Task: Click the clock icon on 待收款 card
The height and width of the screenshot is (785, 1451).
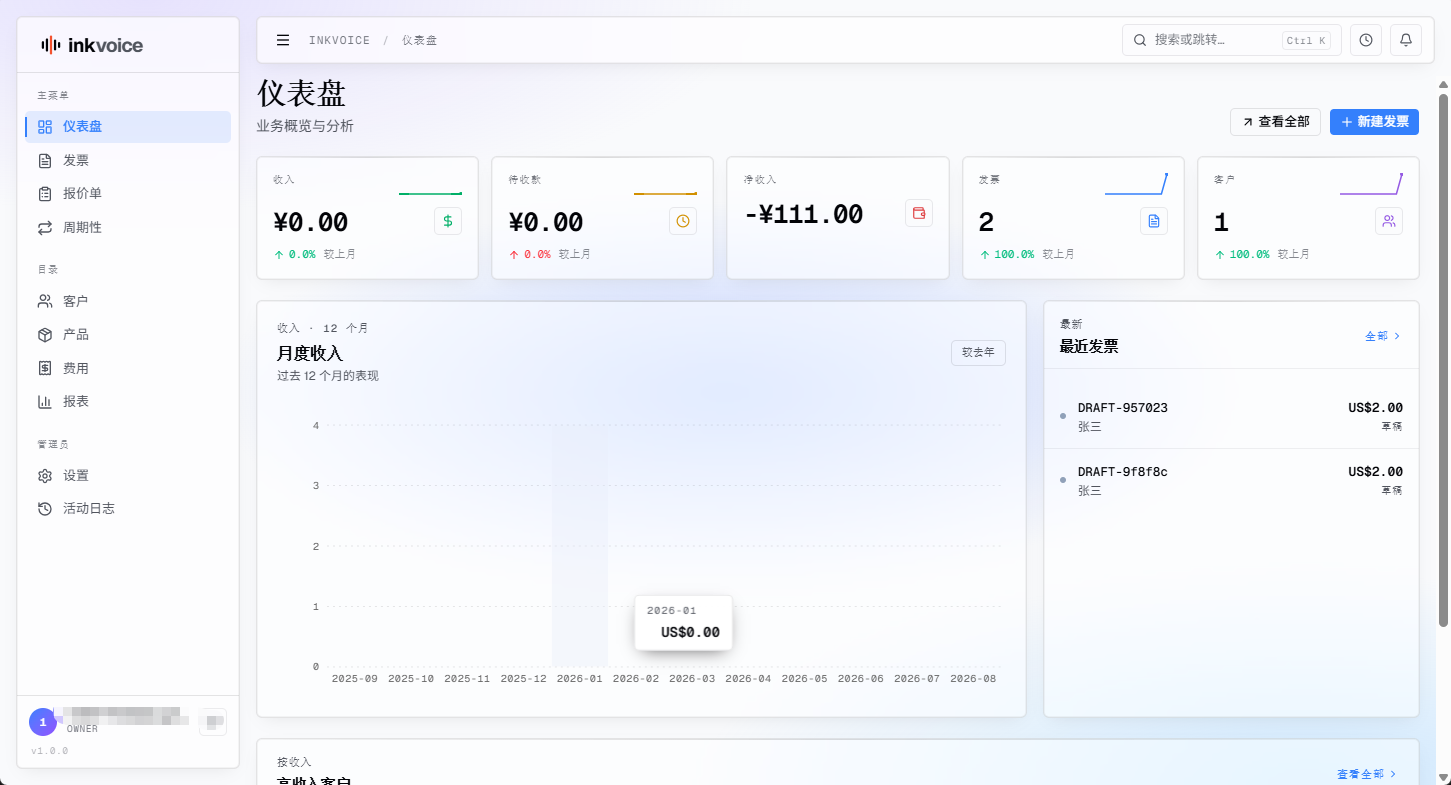Action: (x=683, y=221)
